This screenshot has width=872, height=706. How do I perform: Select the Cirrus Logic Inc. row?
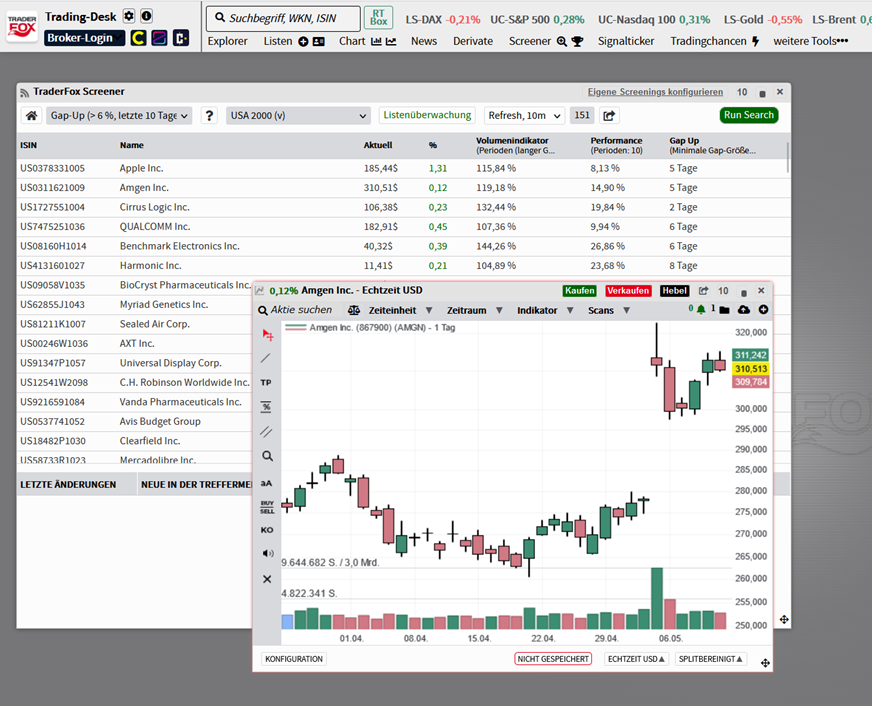coord(403,207)
